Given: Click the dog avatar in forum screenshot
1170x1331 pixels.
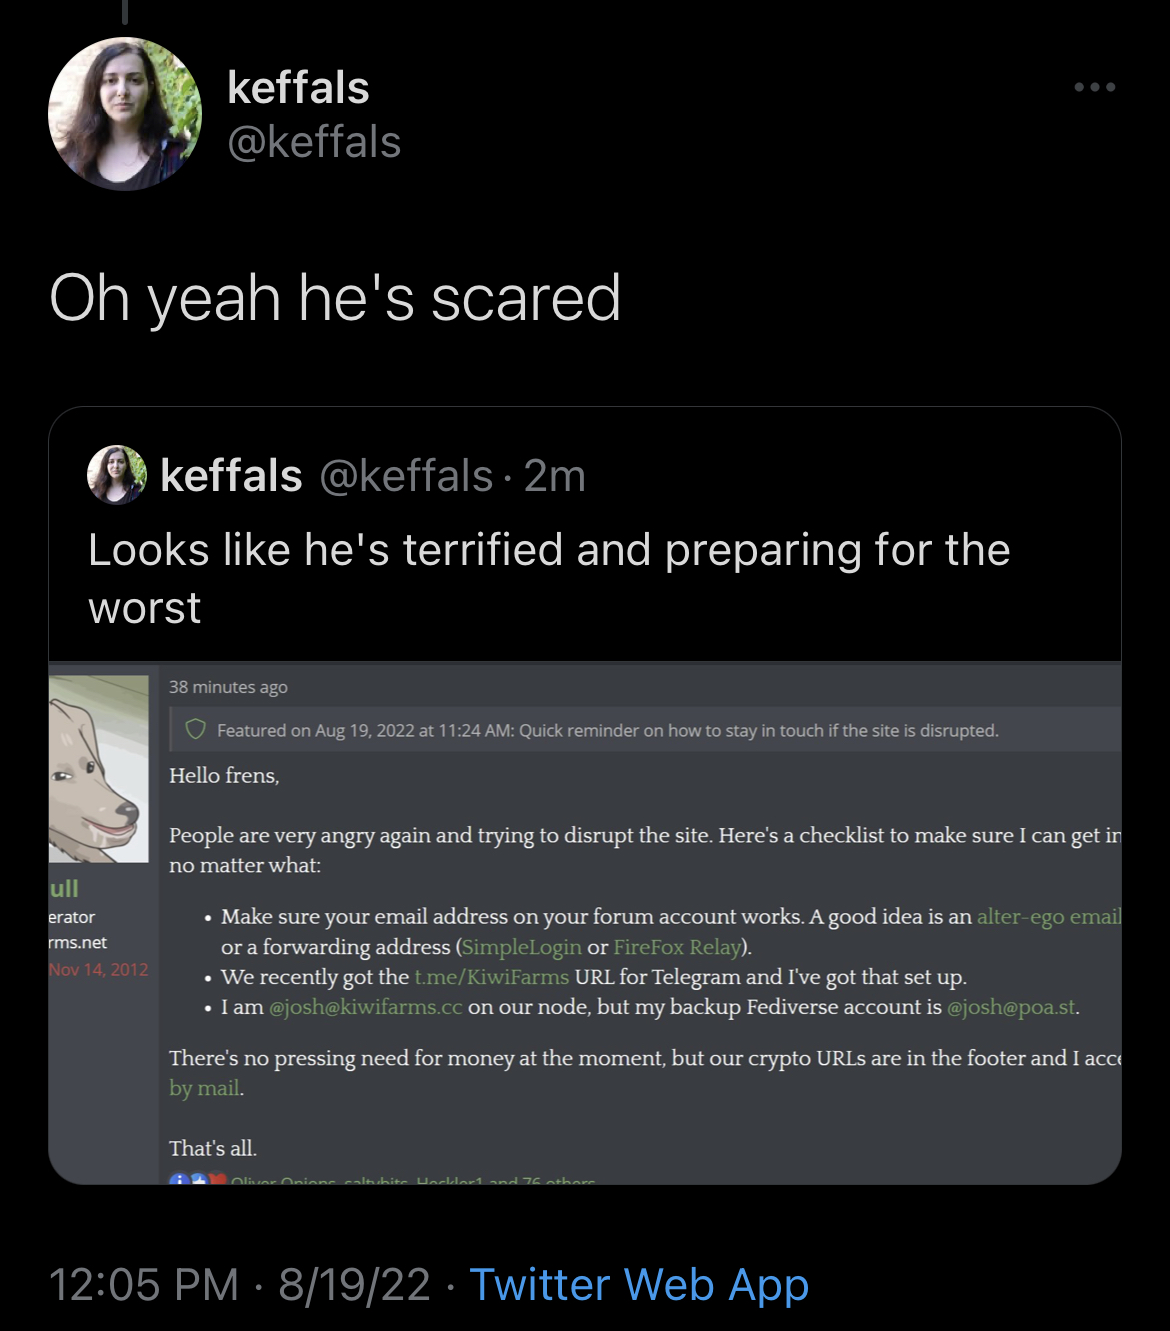Looking at the screenshot, I should 99,769.
